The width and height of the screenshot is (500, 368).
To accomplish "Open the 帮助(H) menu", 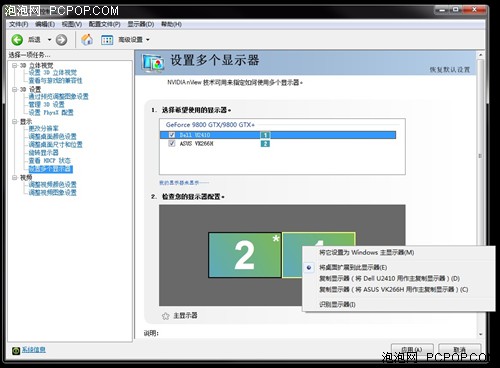I will 171,24.
